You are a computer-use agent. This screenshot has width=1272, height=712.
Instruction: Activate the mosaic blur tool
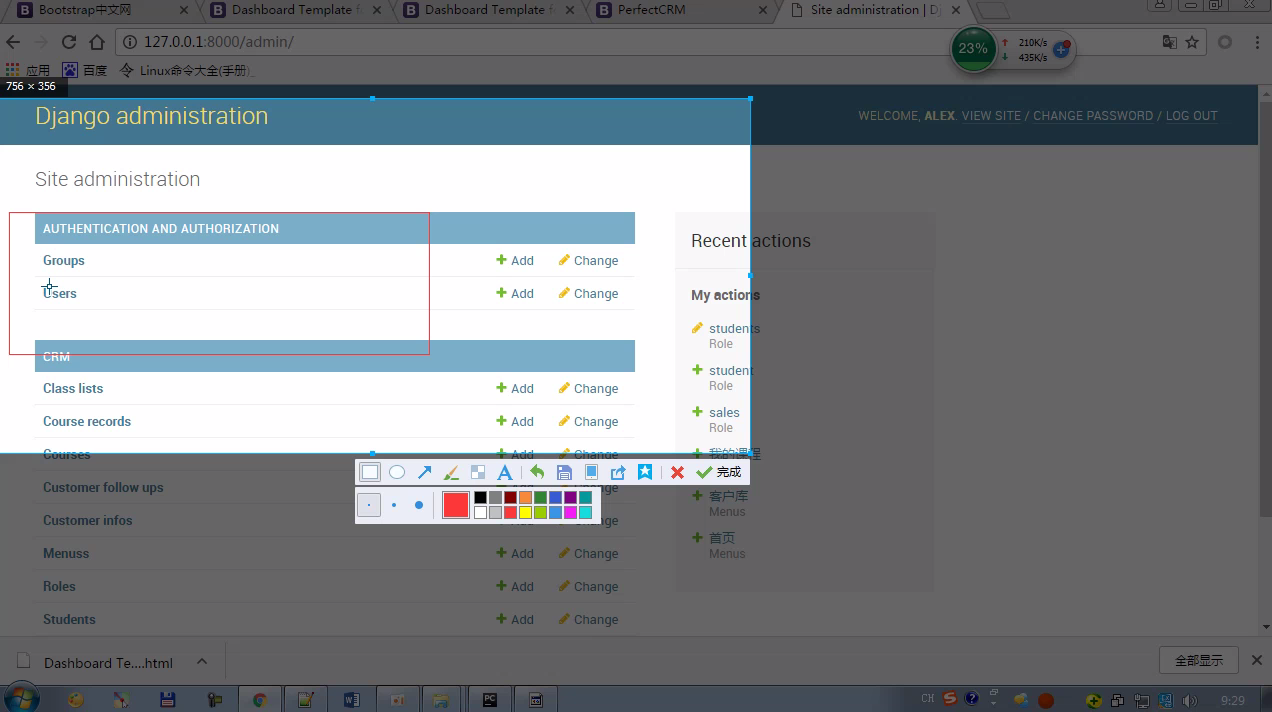coord(478,472)
